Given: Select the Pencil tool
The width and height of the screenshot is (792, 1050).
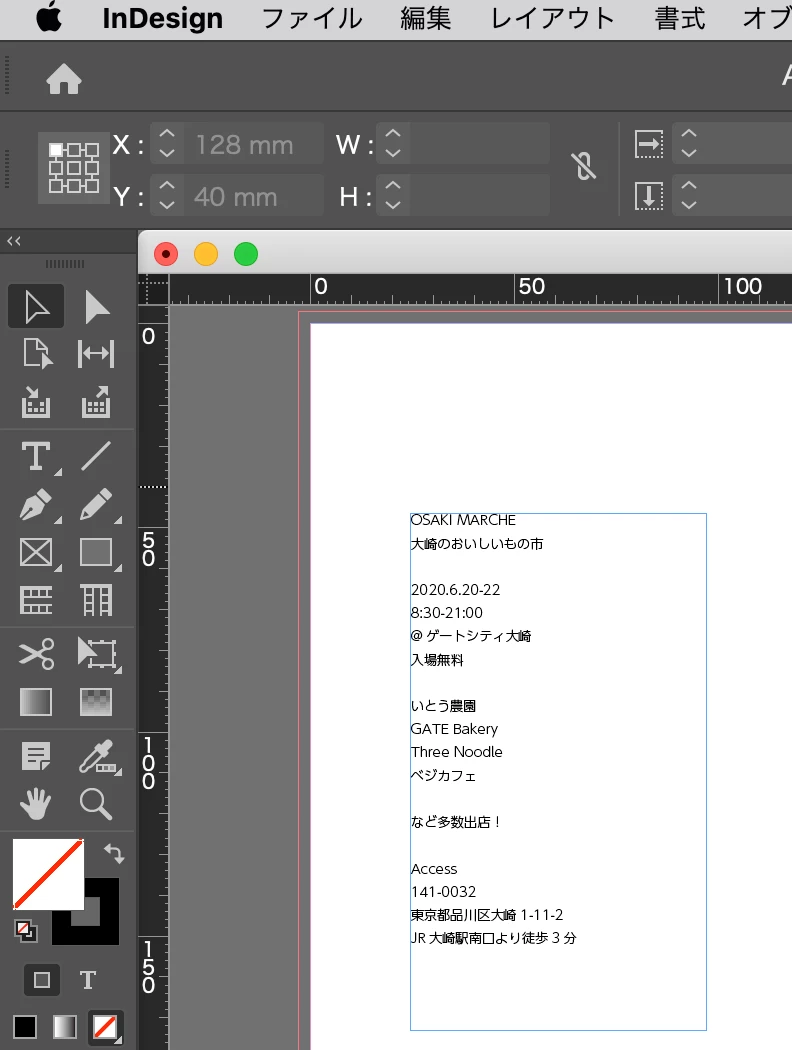Looking at the screenshot, I should 96,504.
